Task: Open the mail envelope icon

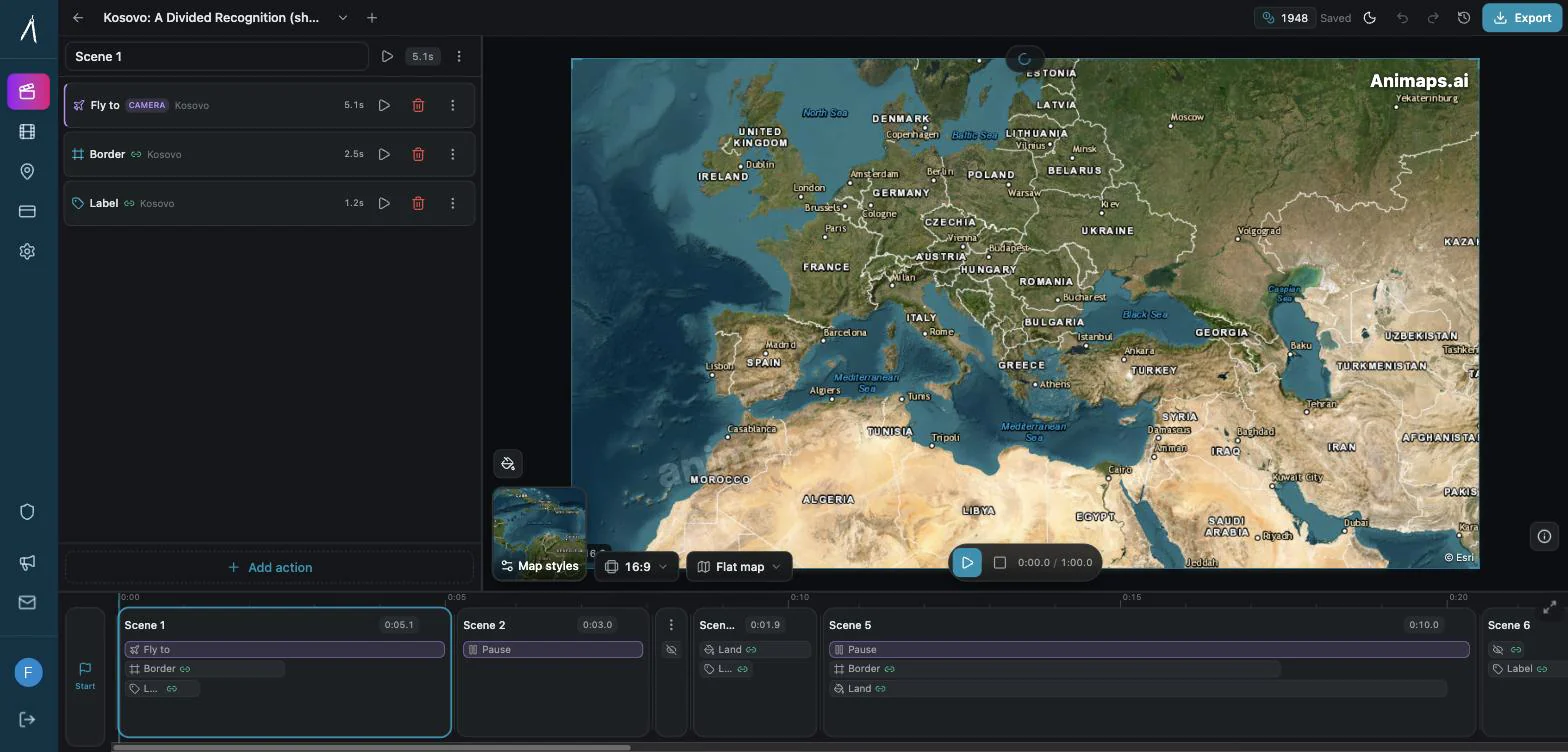Action: pyautogui.click(x=28, y=602)
